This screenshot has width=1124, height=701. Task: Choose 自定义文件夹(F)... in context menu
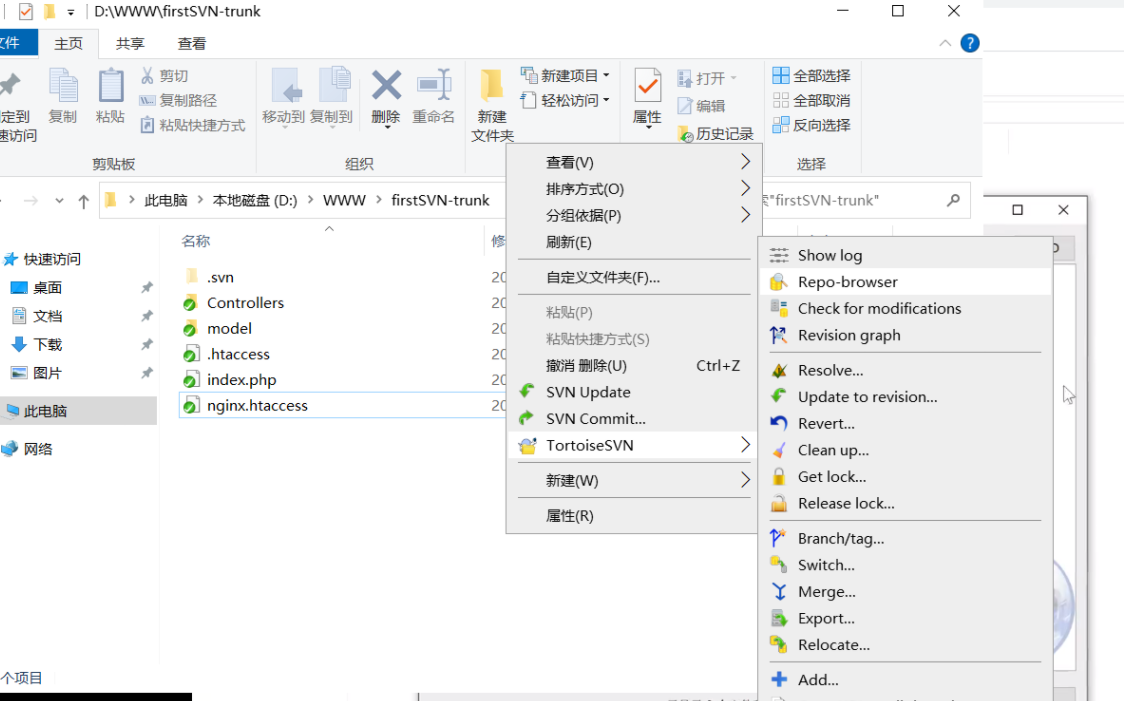[x=632, y=277]
